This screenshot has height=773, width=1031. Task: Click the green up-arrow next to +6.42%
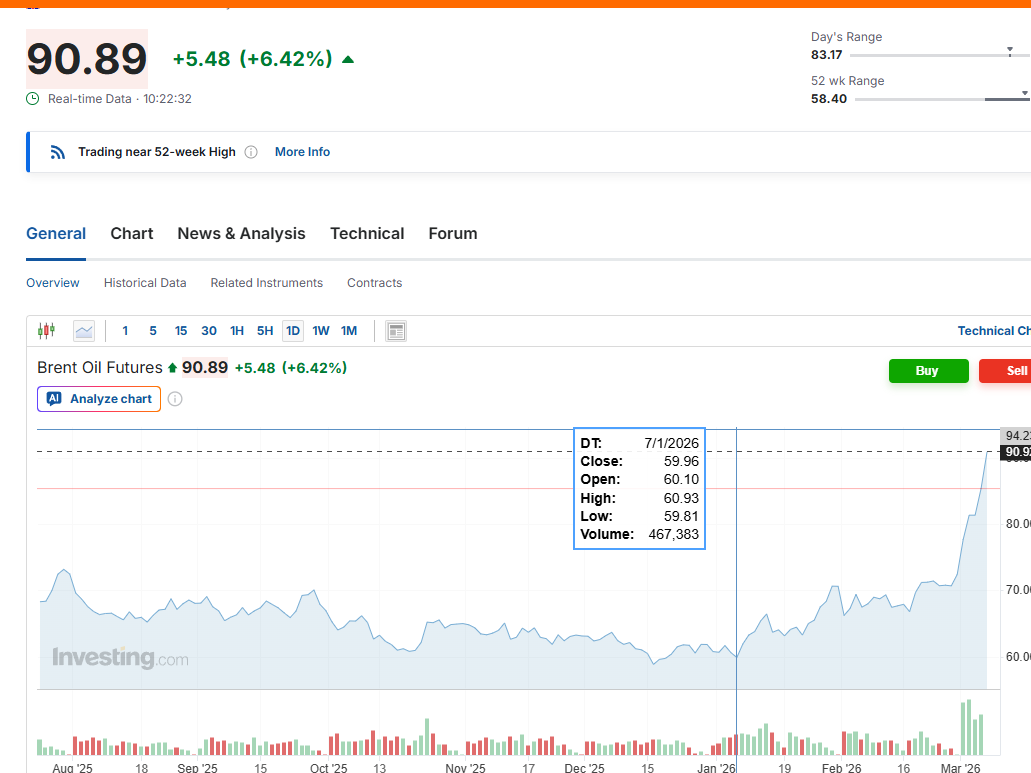[348, 59]
